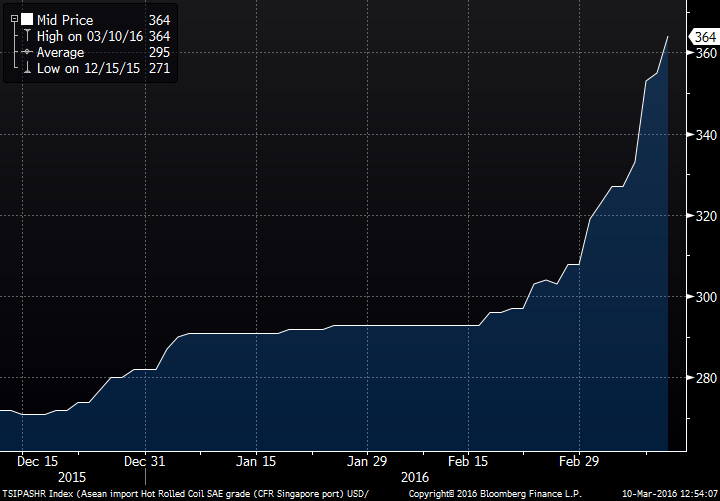Click the Dec 31 date on time axis
This screenshot has width=720, height=501.
(146, 462)
